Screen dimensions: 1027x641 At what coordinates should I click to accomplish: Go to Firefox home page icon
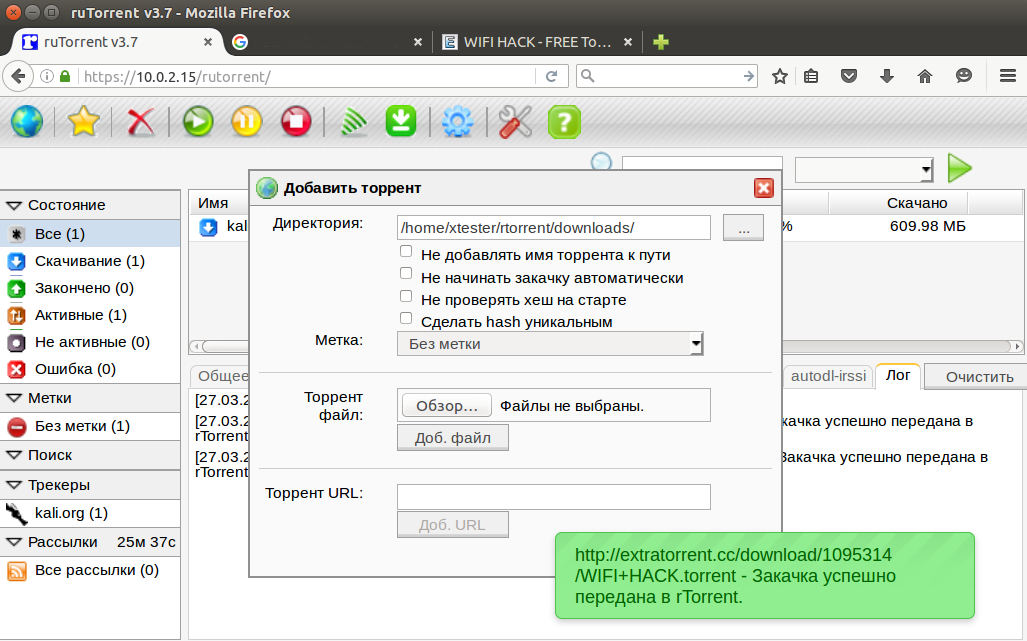point(925,77)
